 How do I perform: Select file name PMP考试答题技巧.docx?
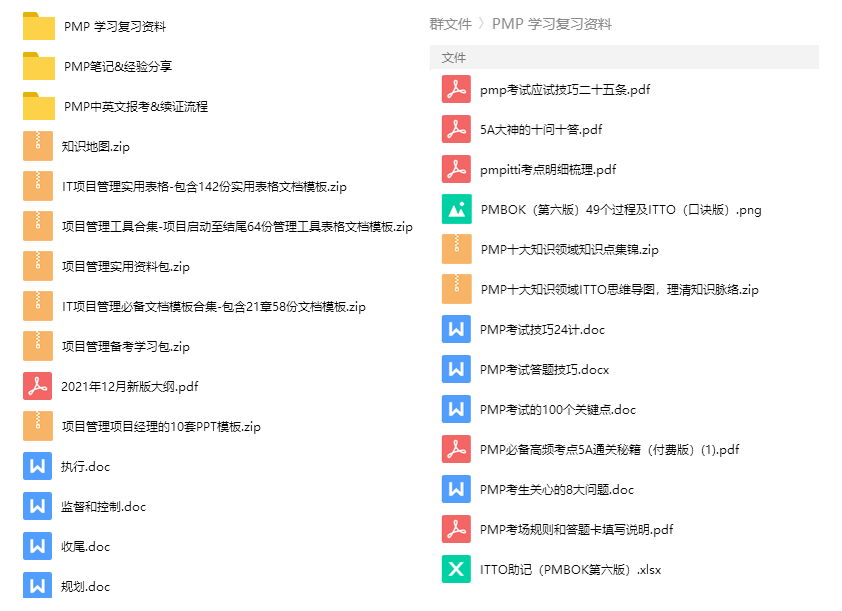click(x=545, y=369)
